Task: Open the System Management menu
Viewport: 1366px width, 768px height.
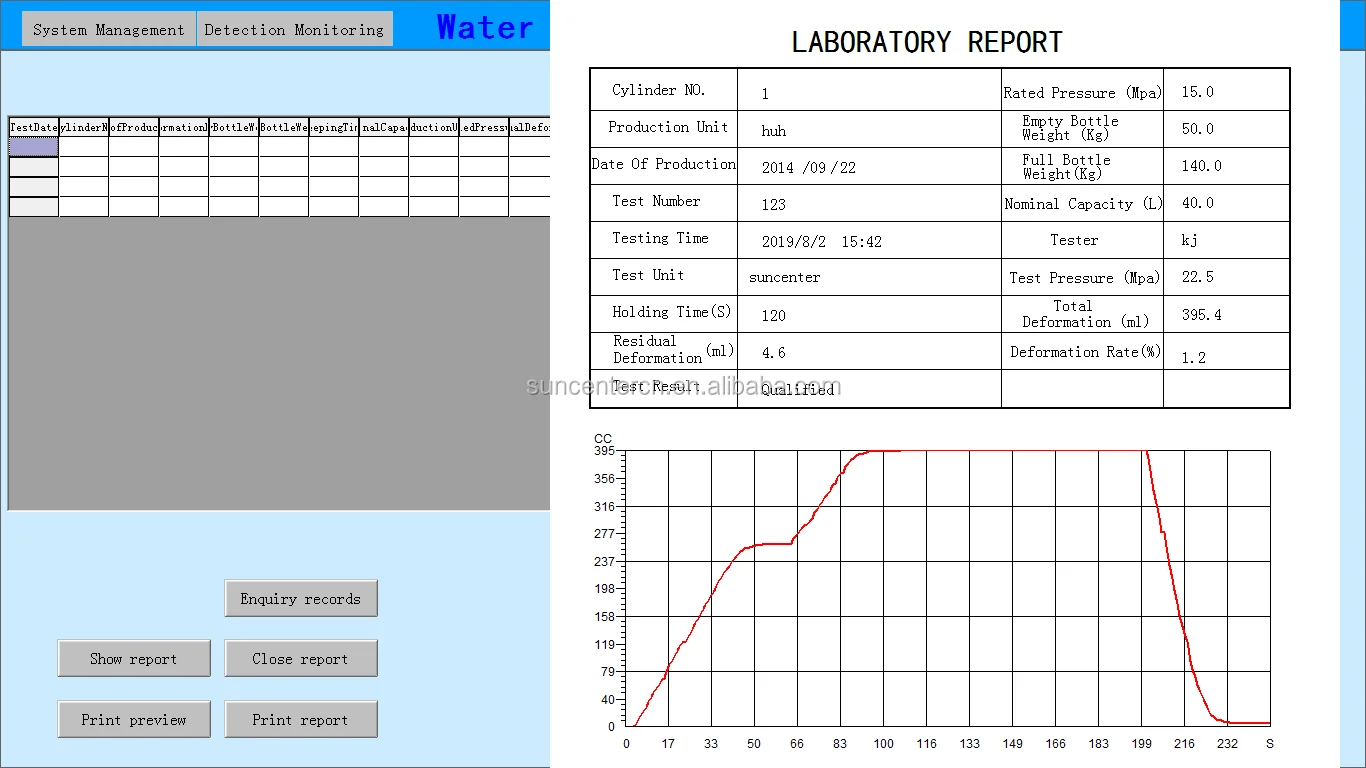Action: pyautogui.click(x=108, y=30)
